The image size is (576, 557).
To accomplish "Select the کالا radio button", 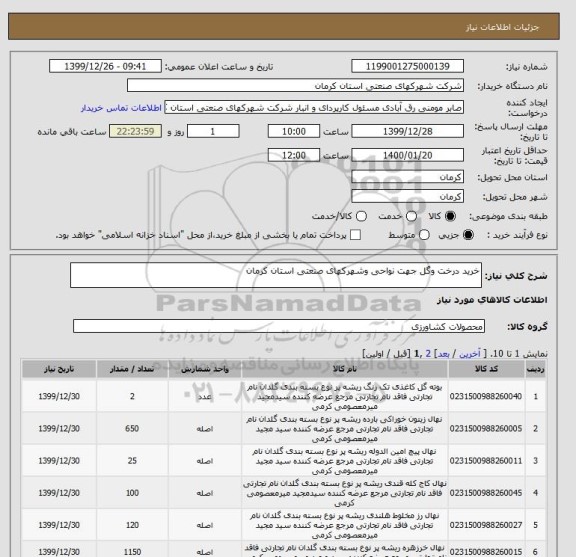I will (450, 216).
